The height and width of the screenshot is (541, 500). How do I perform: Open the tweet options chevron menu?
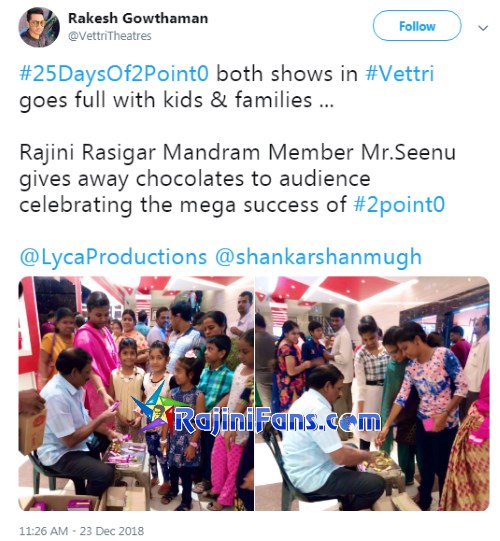[x=483, y=28]
